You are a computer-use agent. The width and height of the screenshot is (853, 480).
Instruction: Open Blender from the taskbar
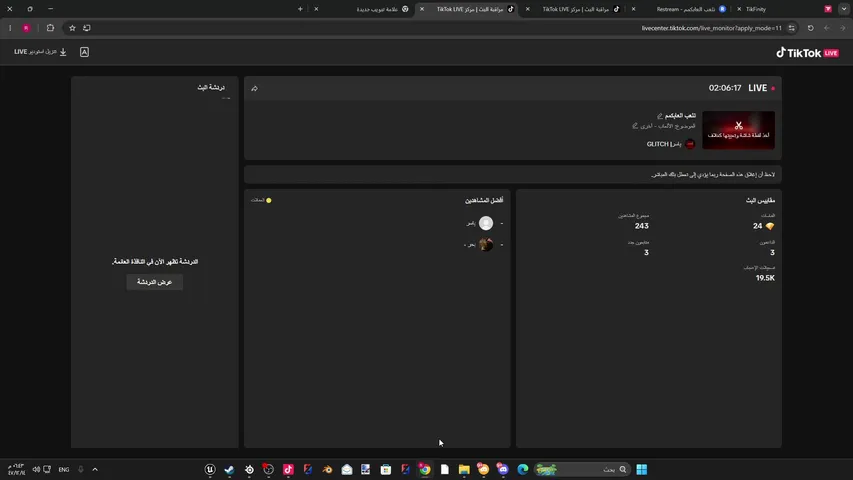[x=327, y=469]
